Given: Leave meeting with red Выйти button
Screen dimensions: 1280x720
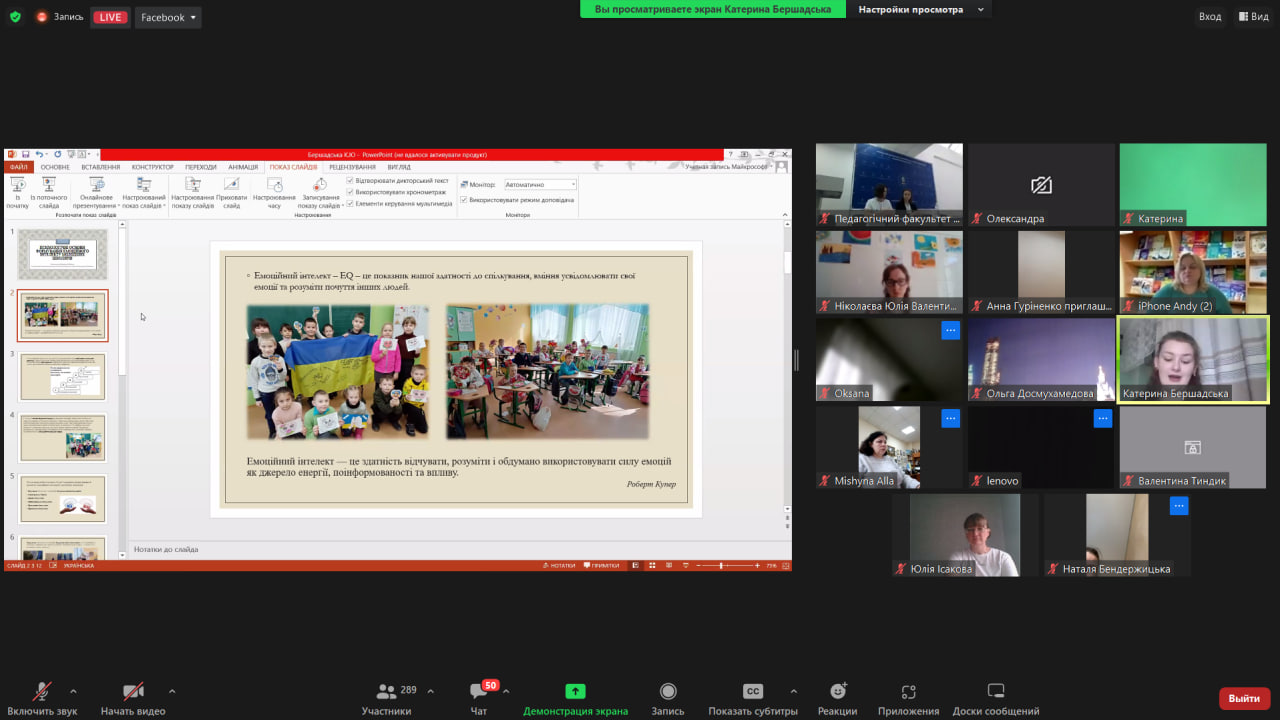Looking at the screenshot, I should (x=1244, y=698).
